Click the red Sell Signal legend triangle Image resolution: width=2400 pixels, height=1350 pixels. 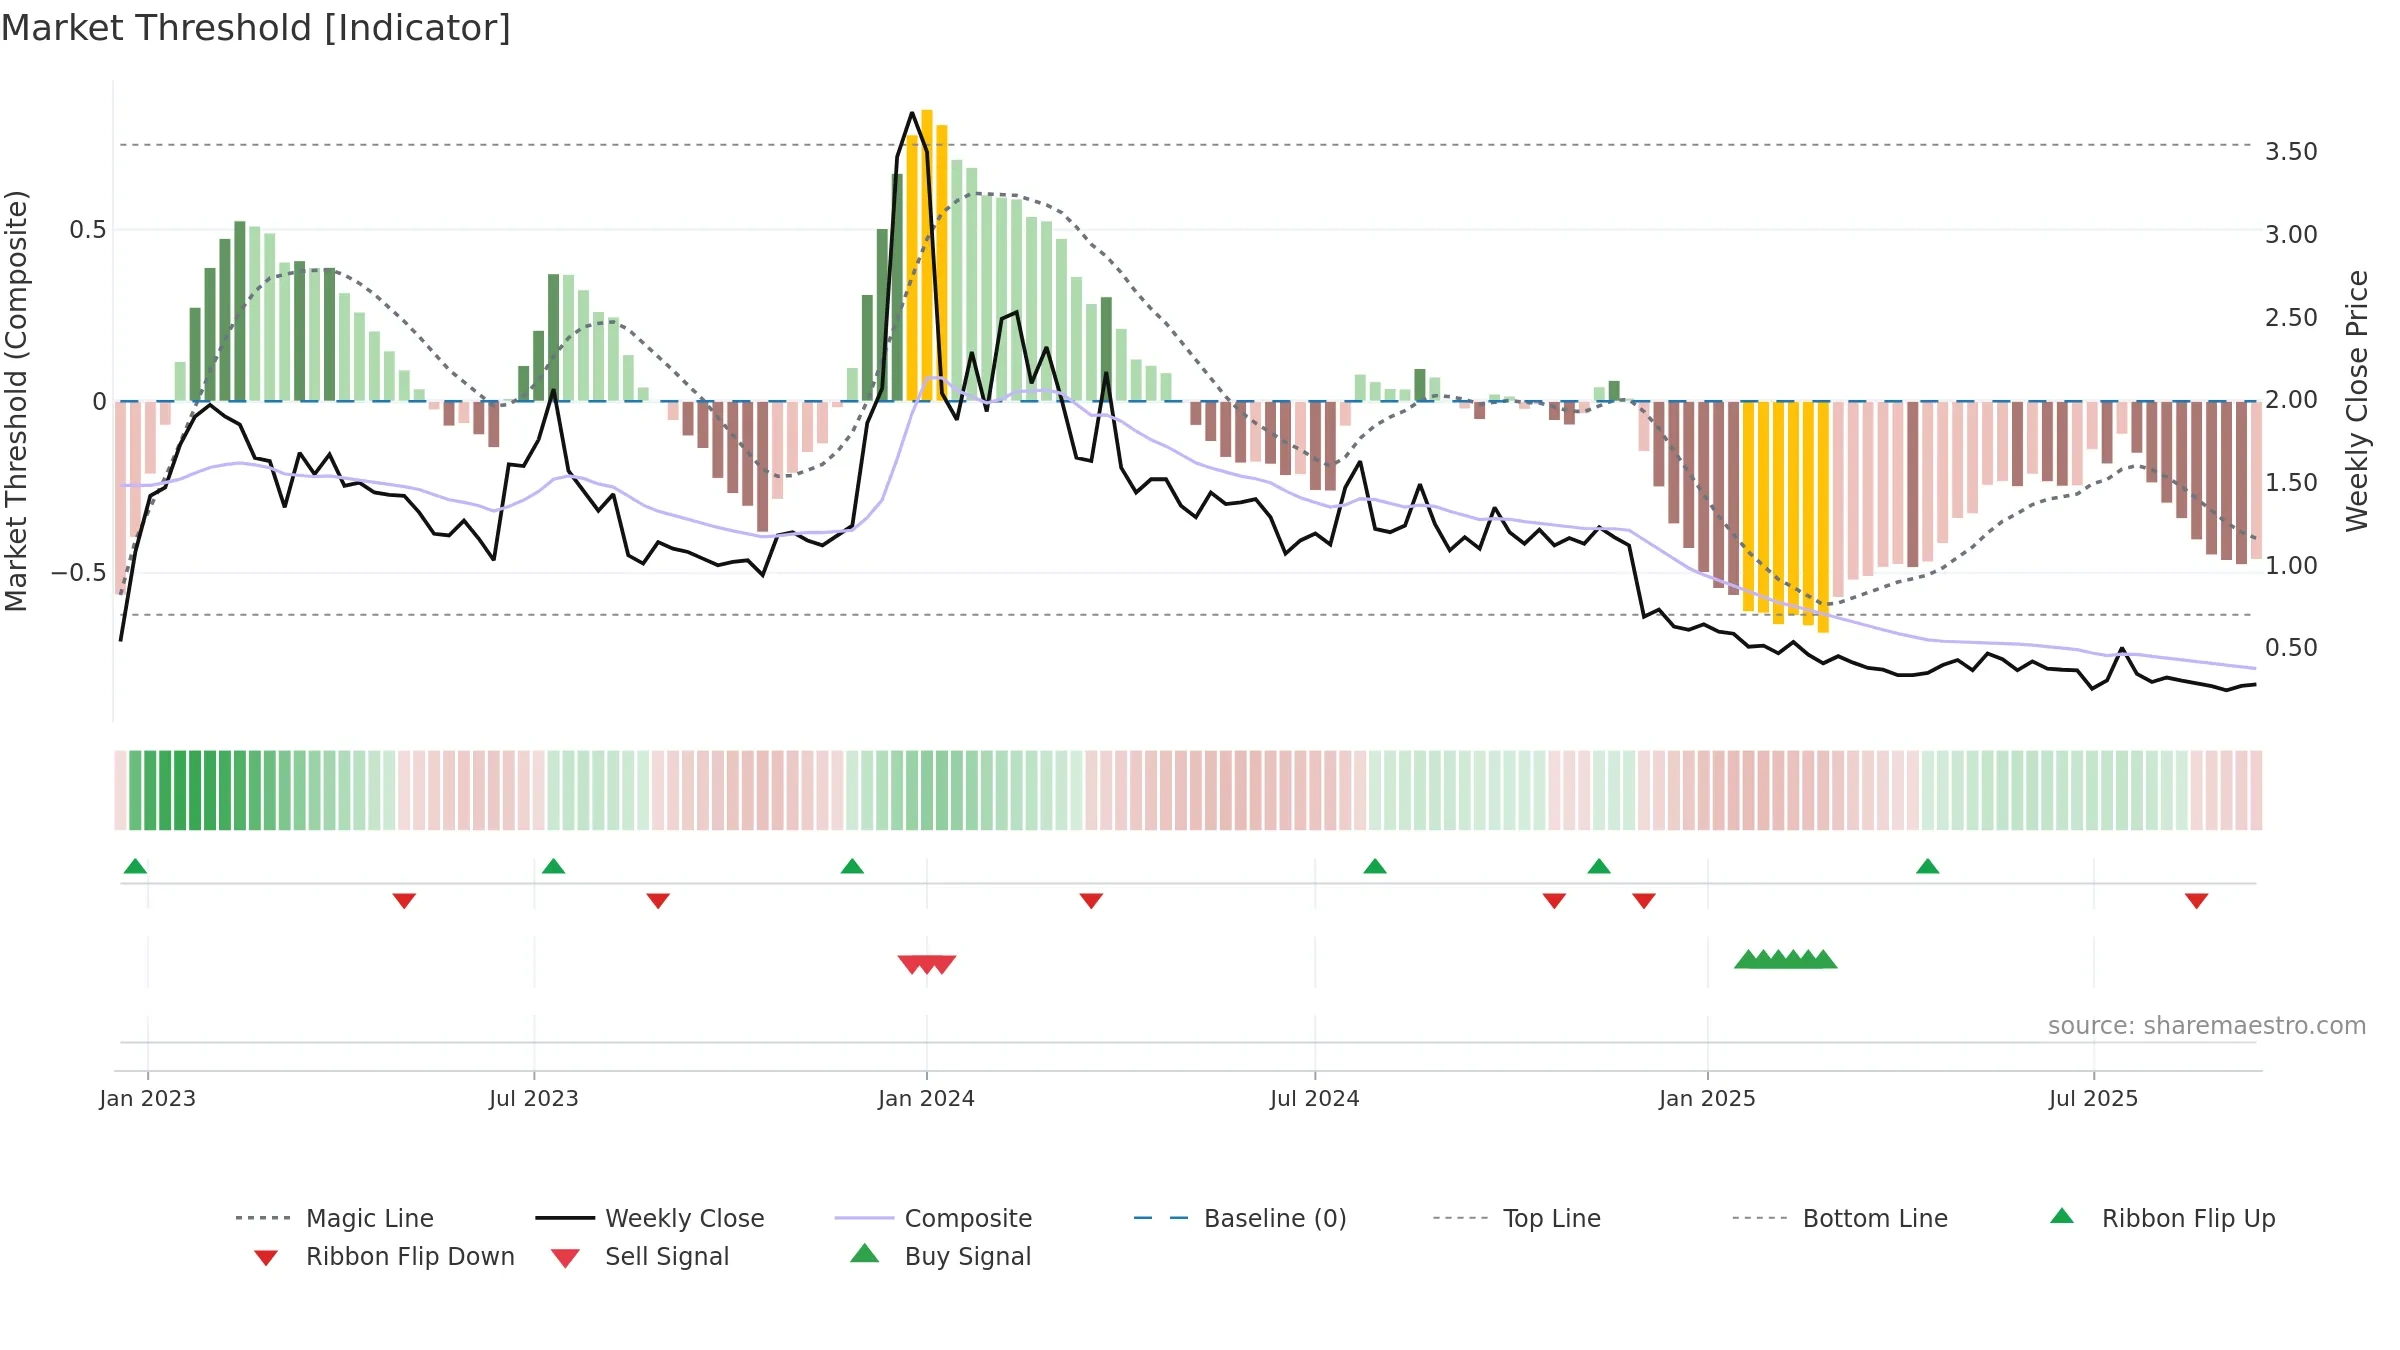pos(565,1258)
